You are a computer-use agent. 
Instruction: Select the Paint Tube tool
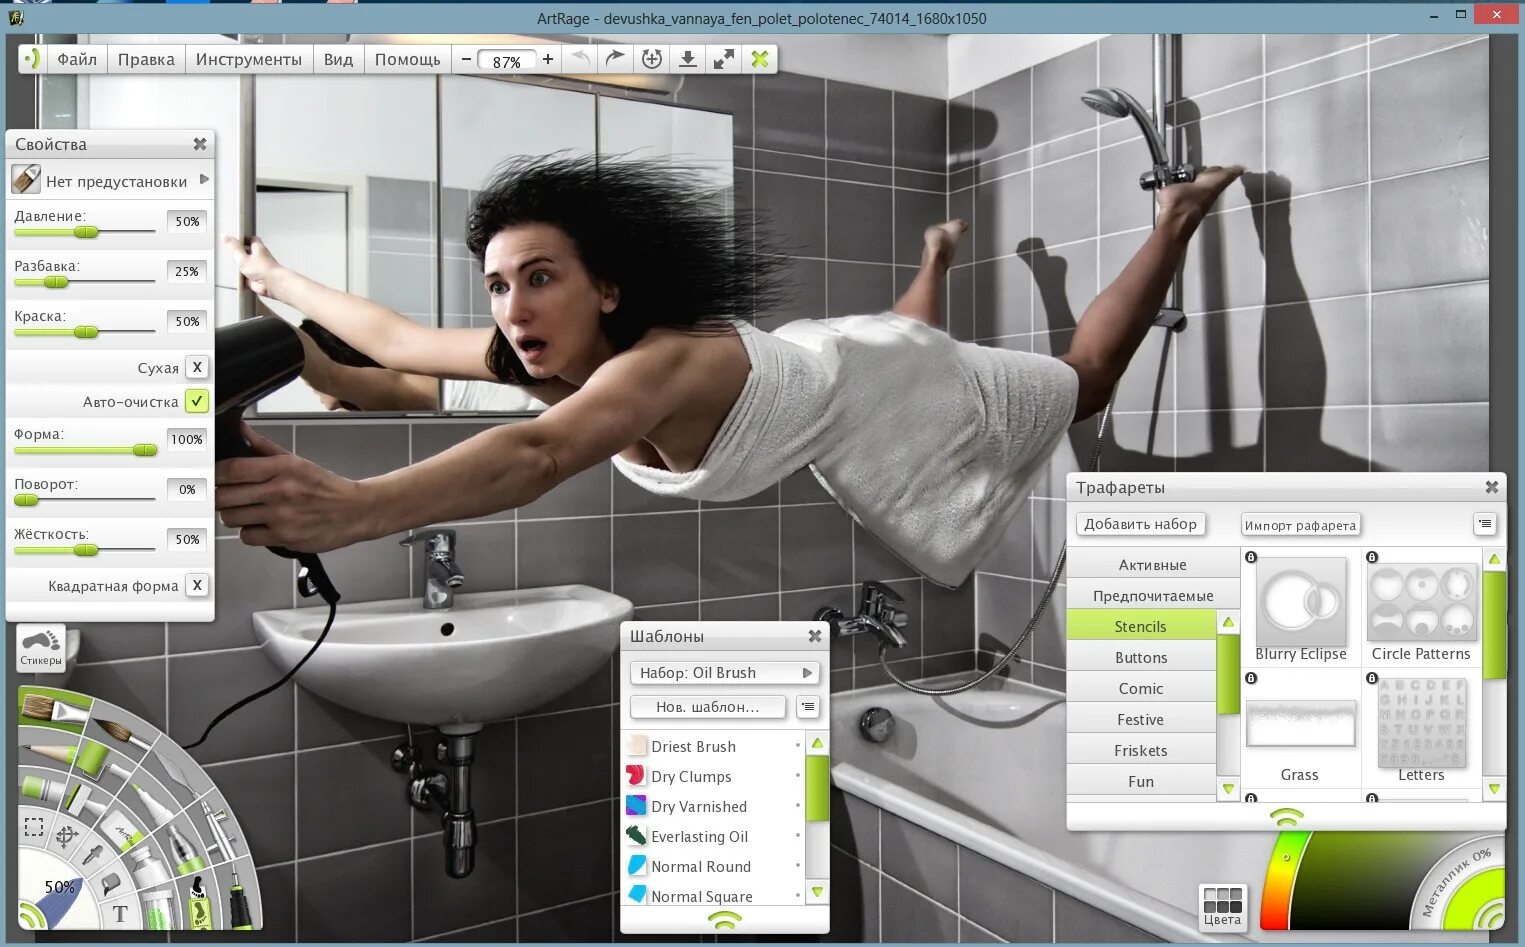pos(149,866)
